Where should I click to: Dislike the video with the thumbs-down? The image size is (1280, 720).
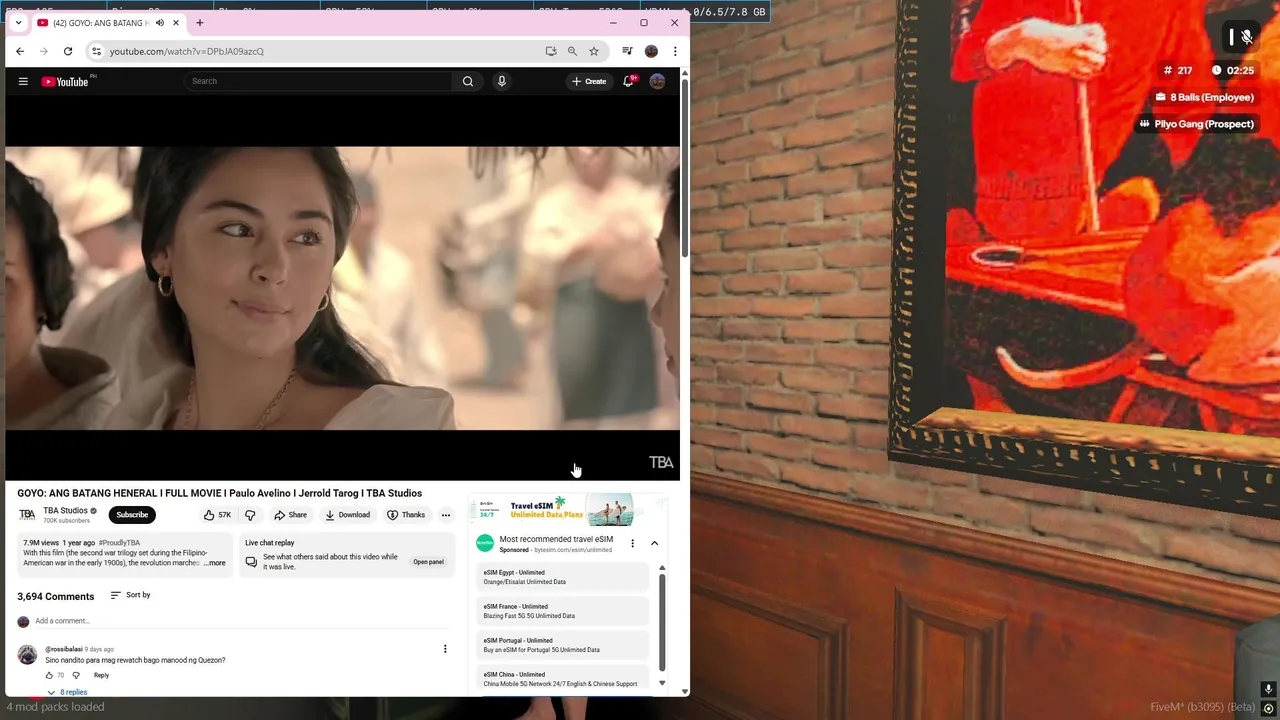(x=250, y=515)
